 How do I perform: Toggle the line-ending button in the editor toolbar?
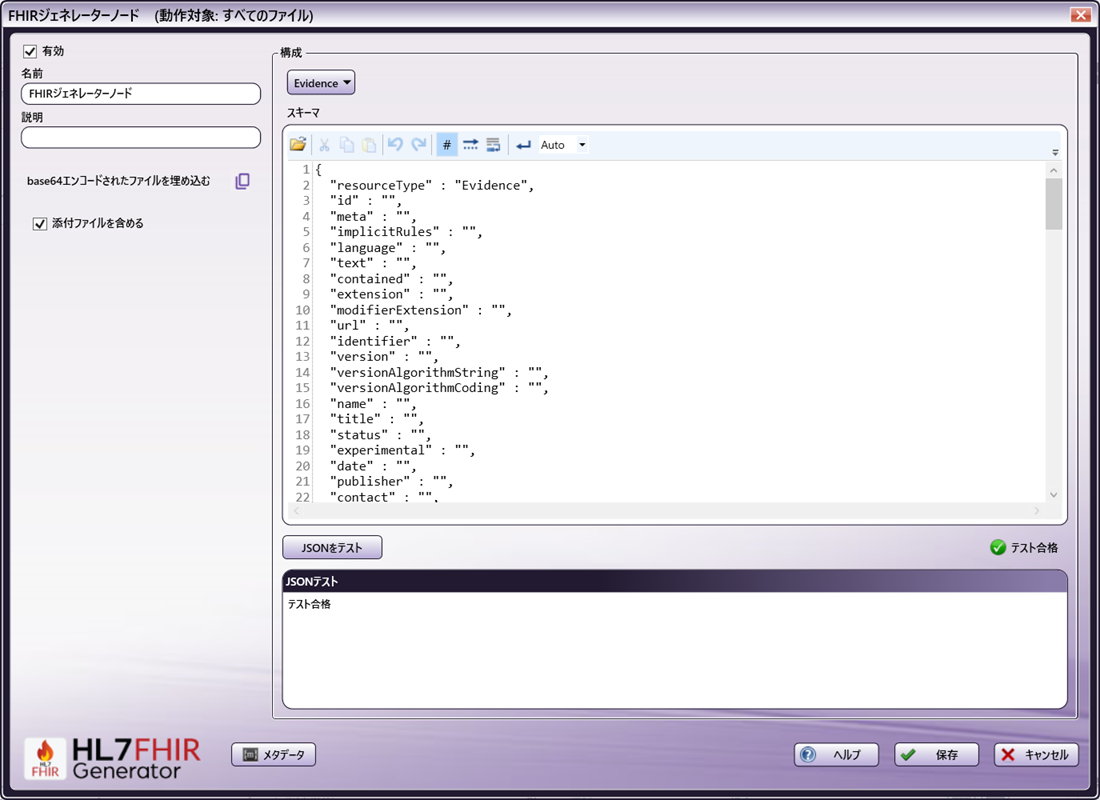(521, 144)
